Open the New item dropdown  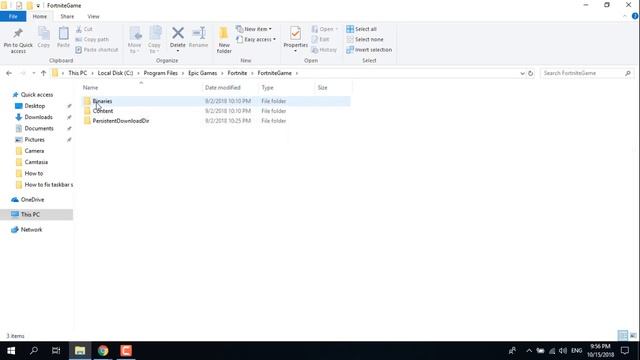click(254, 29)
